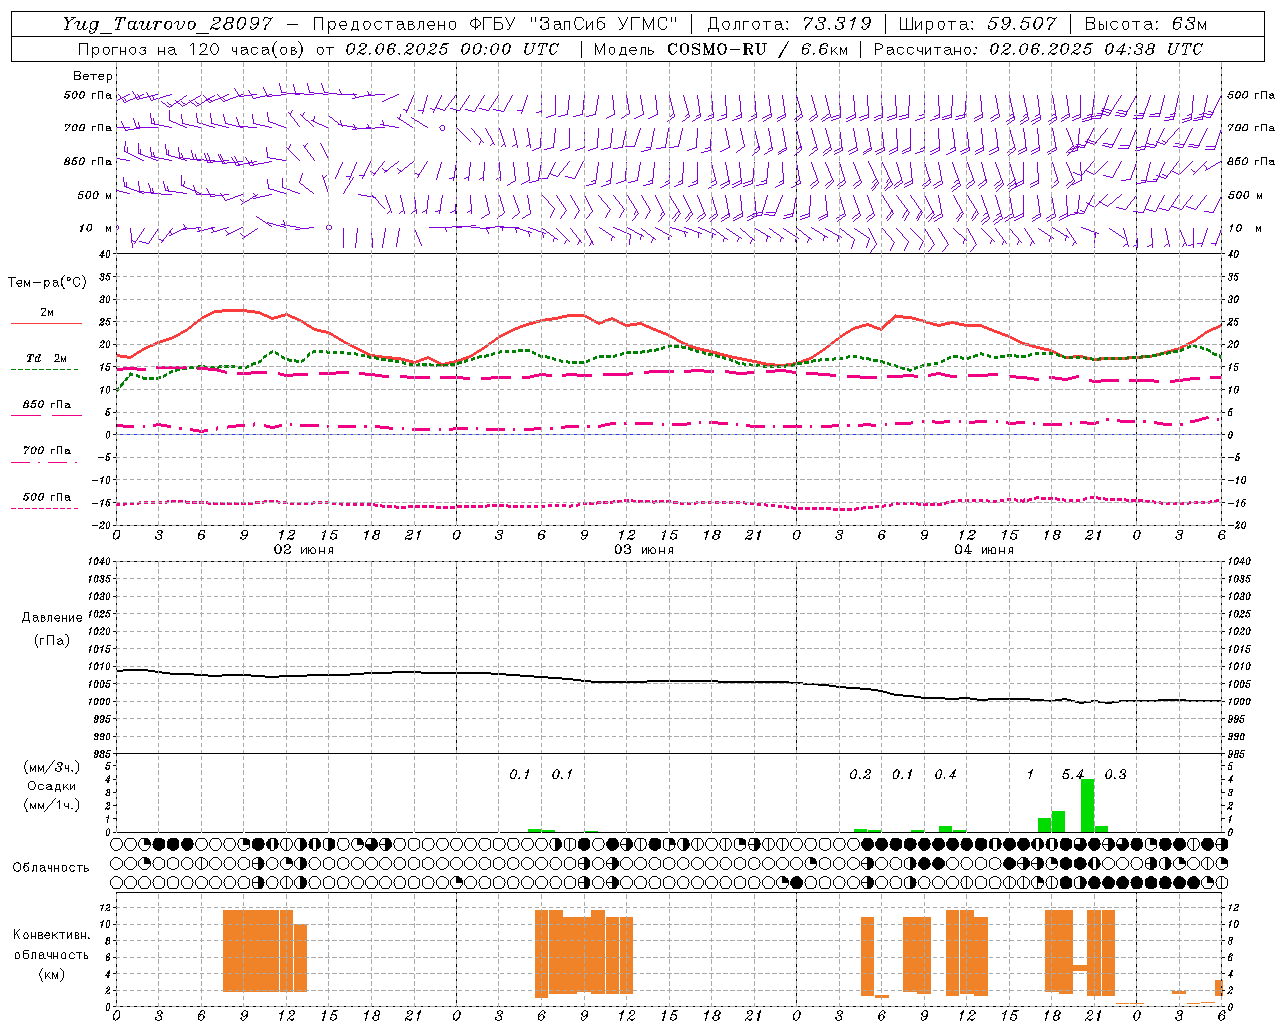Click the Ветер panel label

pos(93,76)
